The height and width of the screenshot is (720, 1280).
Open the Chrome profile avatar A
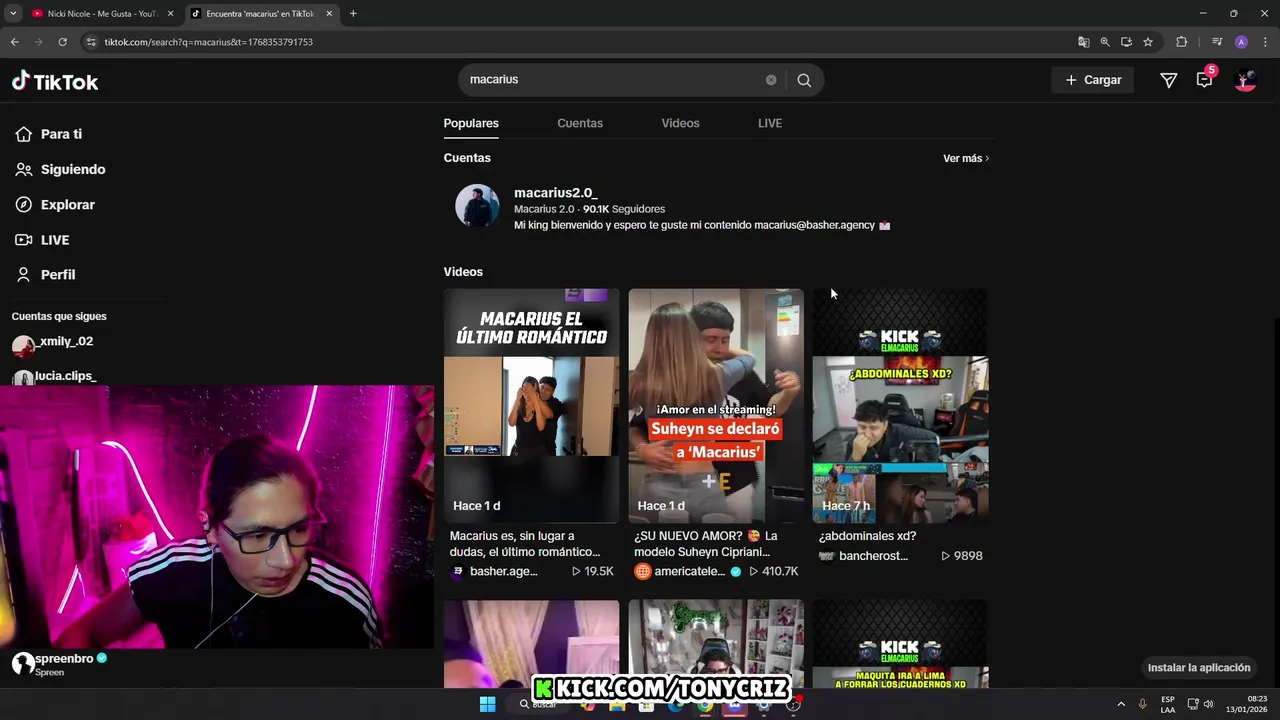[1241, 42]
